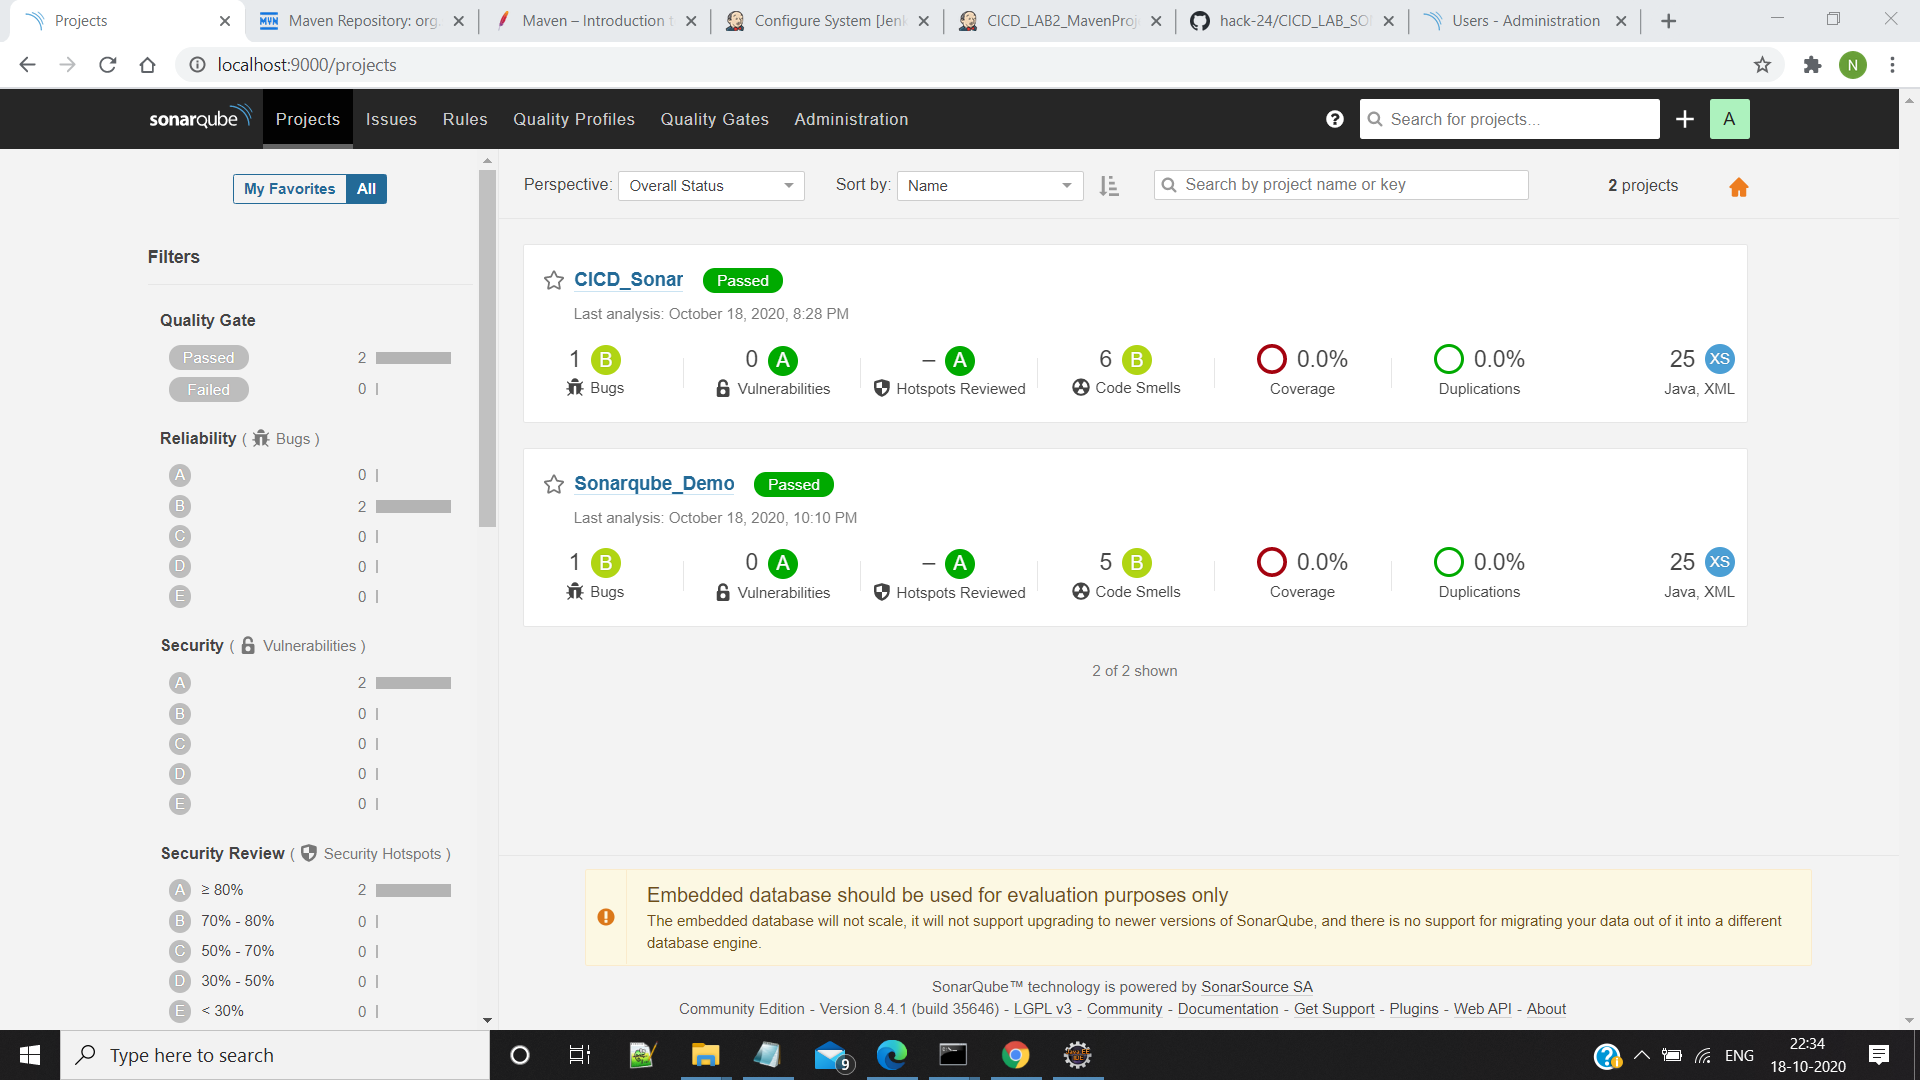Click the A vulnerabilities rating of CICD_Sonar
The image size is (1920, 1080).
click(783, 360)
